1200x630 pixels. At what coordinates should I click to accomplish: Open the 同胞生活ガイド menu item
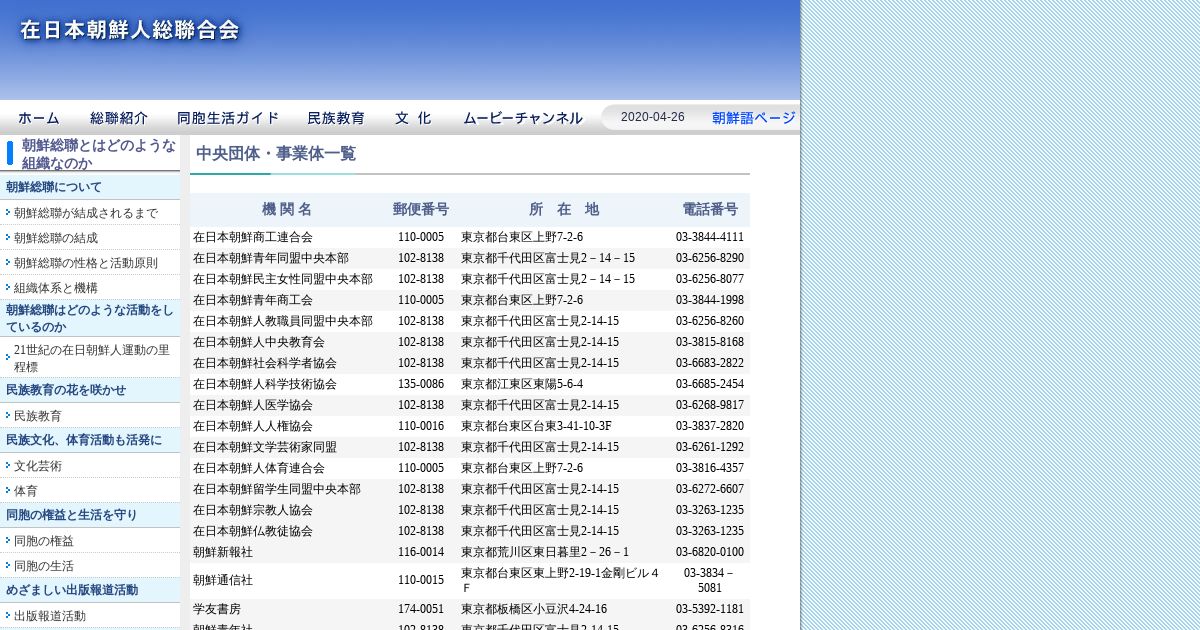pos(228,118)
